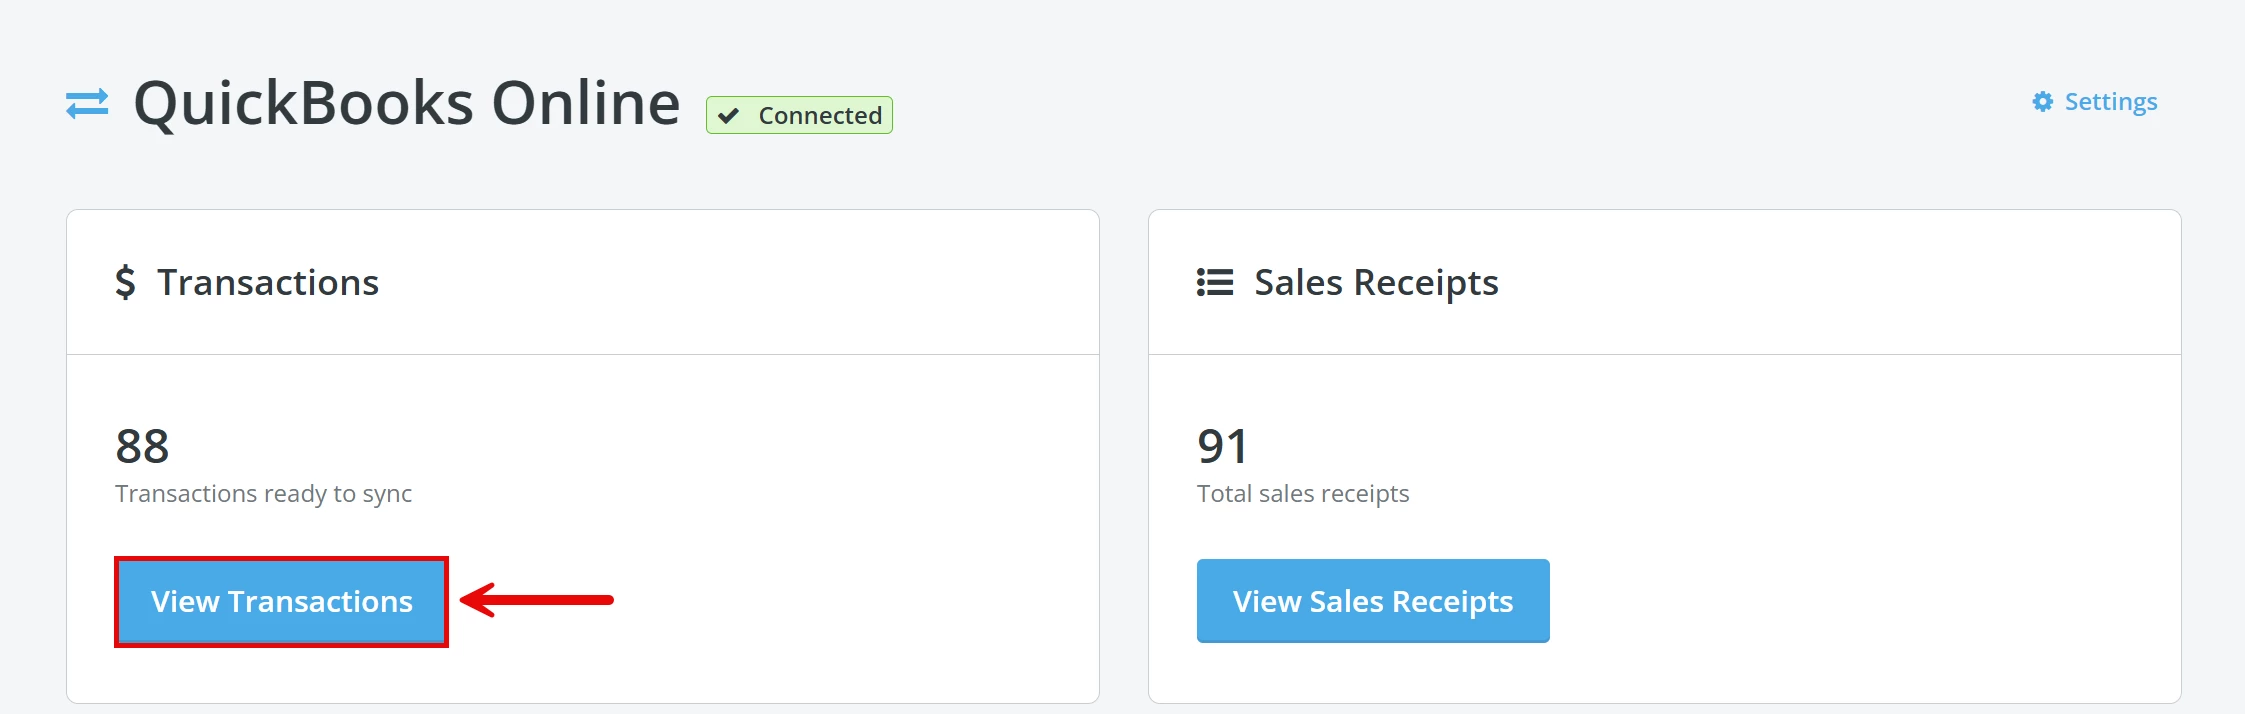Open the Settings panel
2245x714 pixels.
click(x=2096, y=101)
